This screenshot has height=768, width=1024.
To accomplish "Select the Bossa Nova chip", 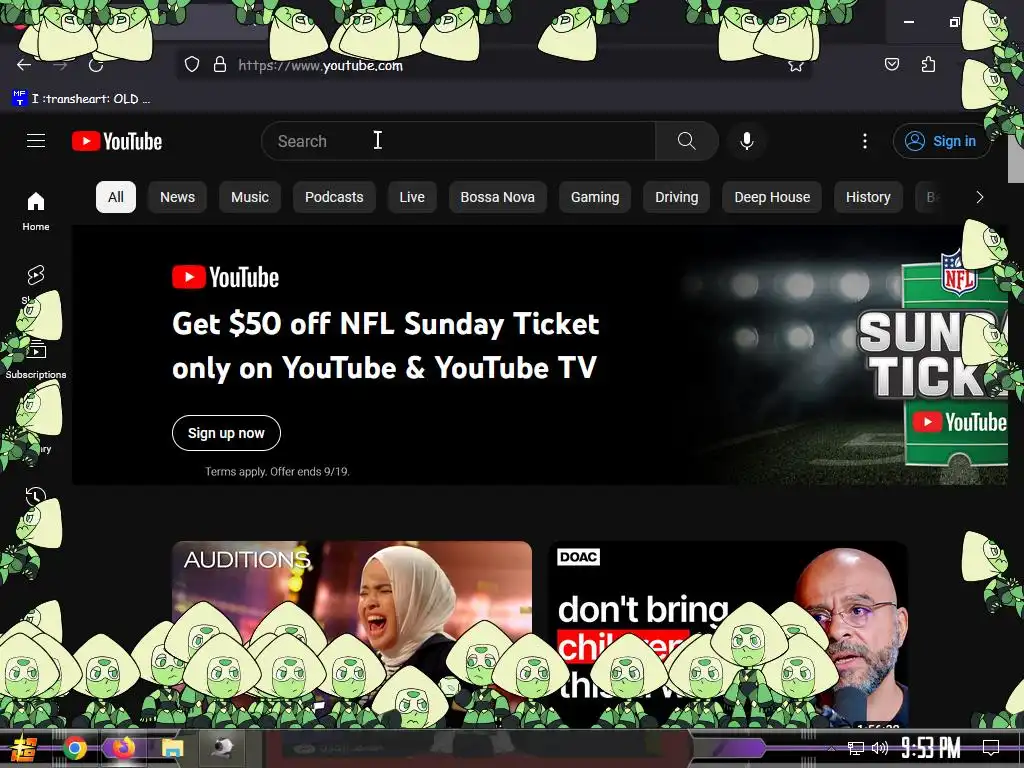I will [498, 197].
